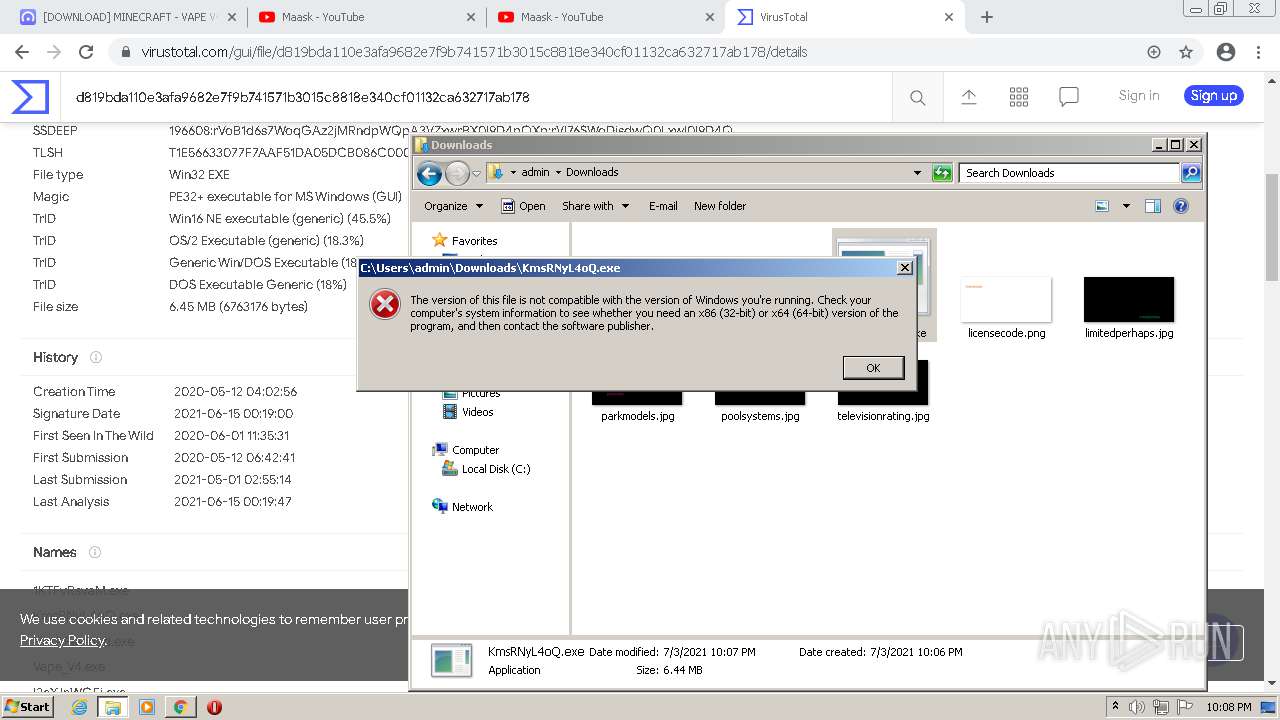This screenshot has height=720, width=1280.
Task: Launch Internet Explorer from the taskbar
Action: pyautogui.click(x=79, y=707)
